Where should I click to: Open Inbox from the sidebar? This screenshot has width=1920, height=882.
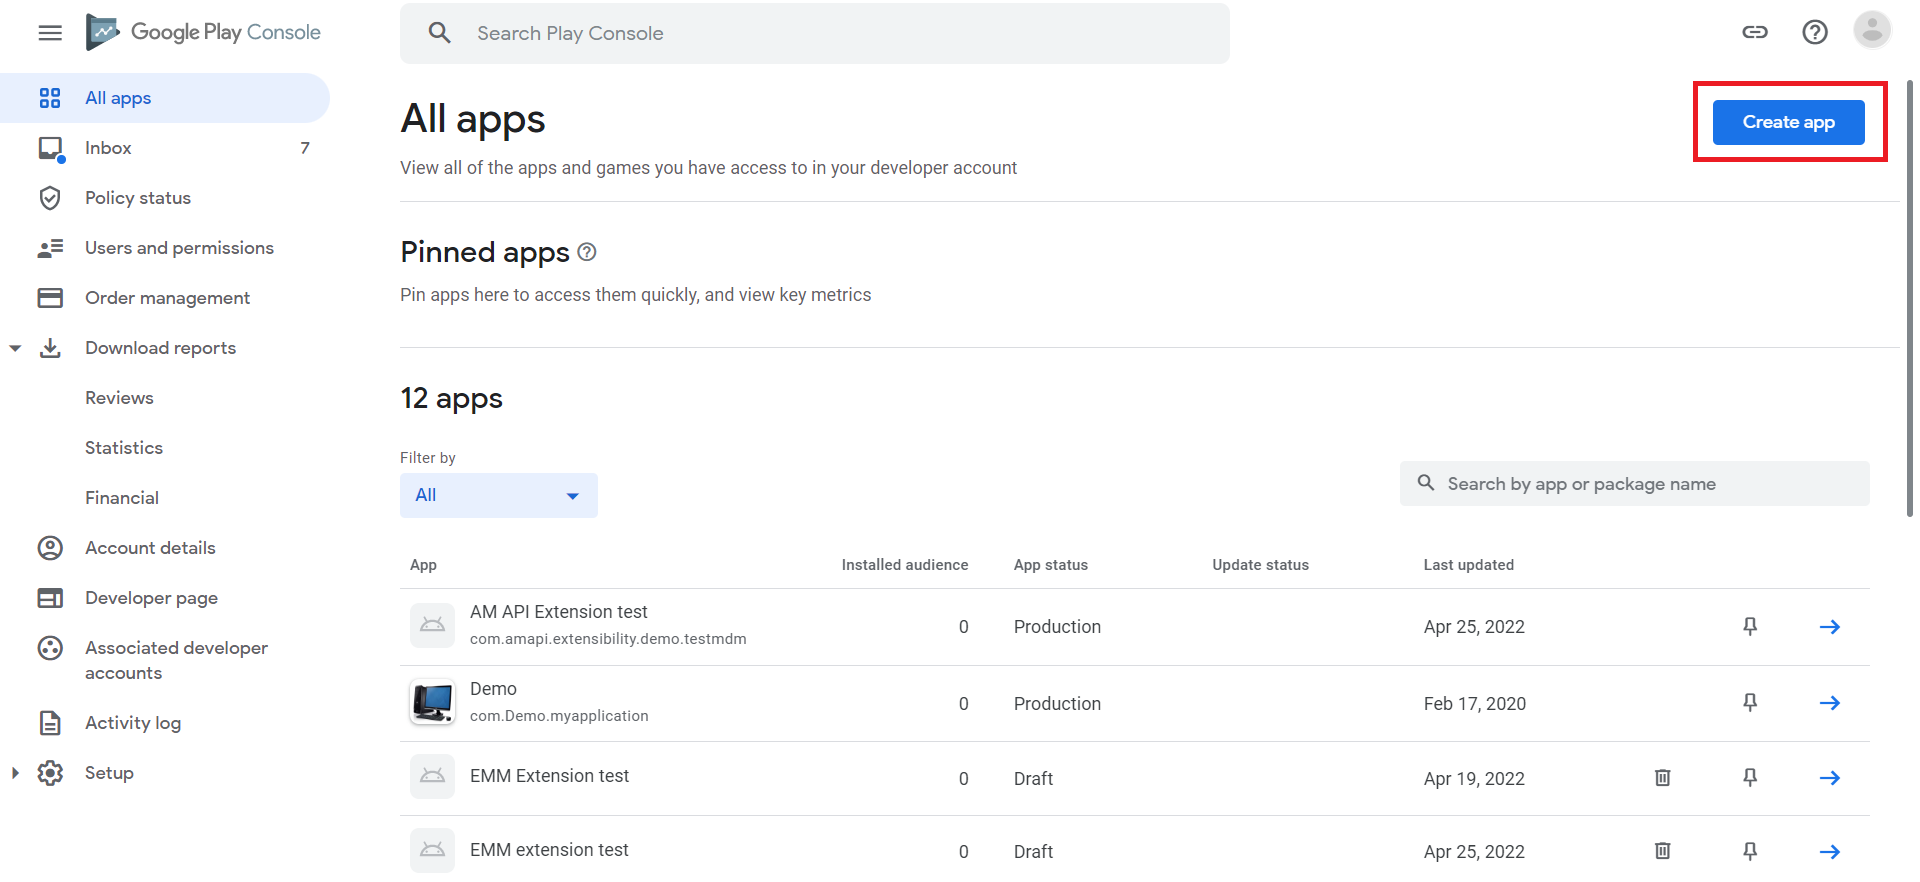[x=108, y=148]
